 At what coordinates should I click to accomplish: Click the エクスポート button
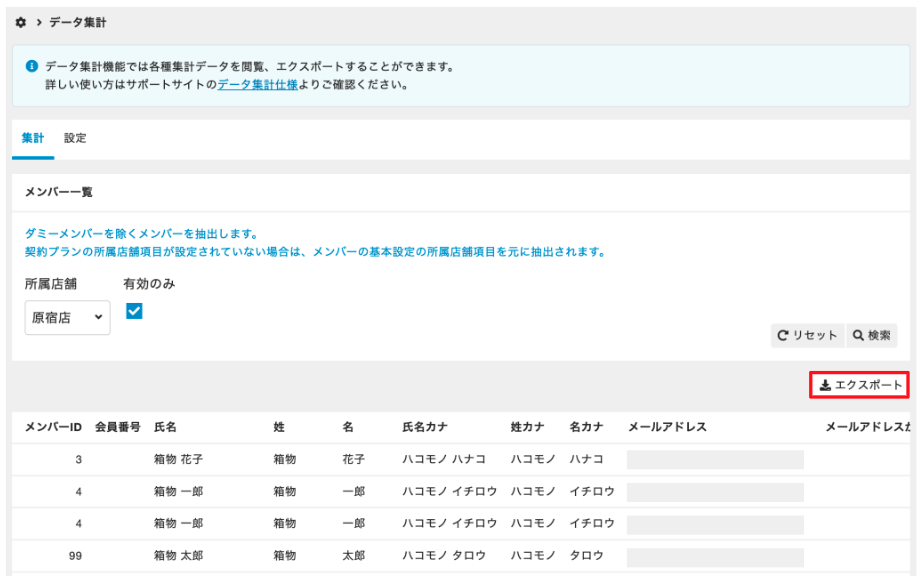(x=860, y=385)
